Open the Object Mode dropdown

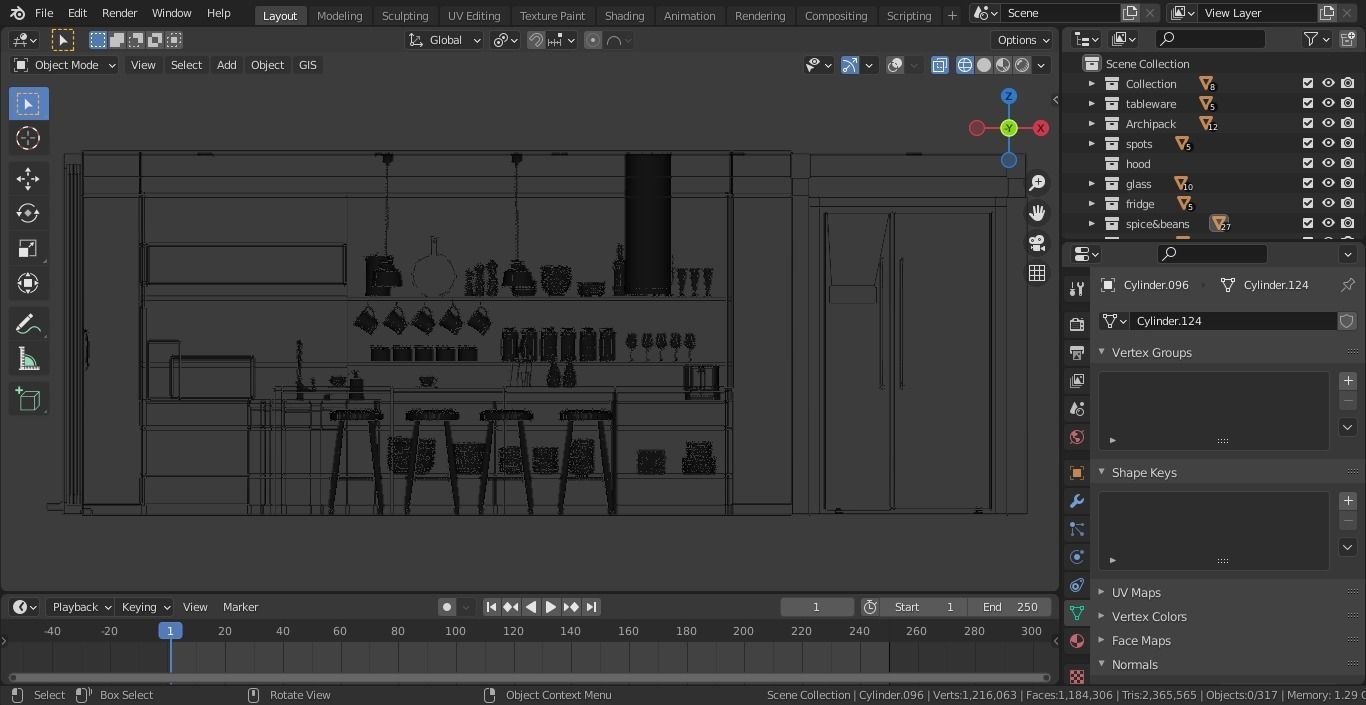tap(64, 65)
